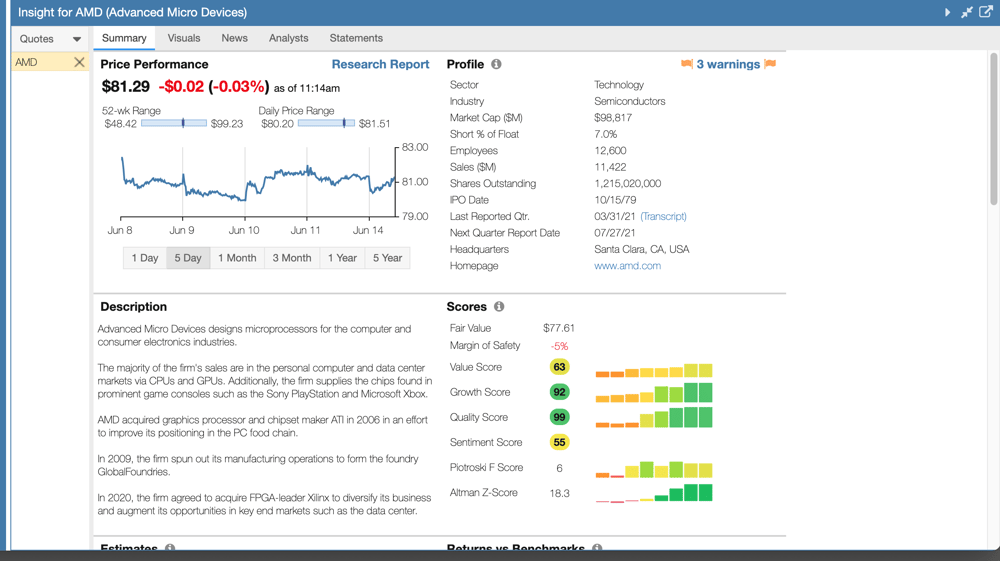Click the Value Score history bar chart
This screenshot has width=1000, height=561.
click(654, 370)
